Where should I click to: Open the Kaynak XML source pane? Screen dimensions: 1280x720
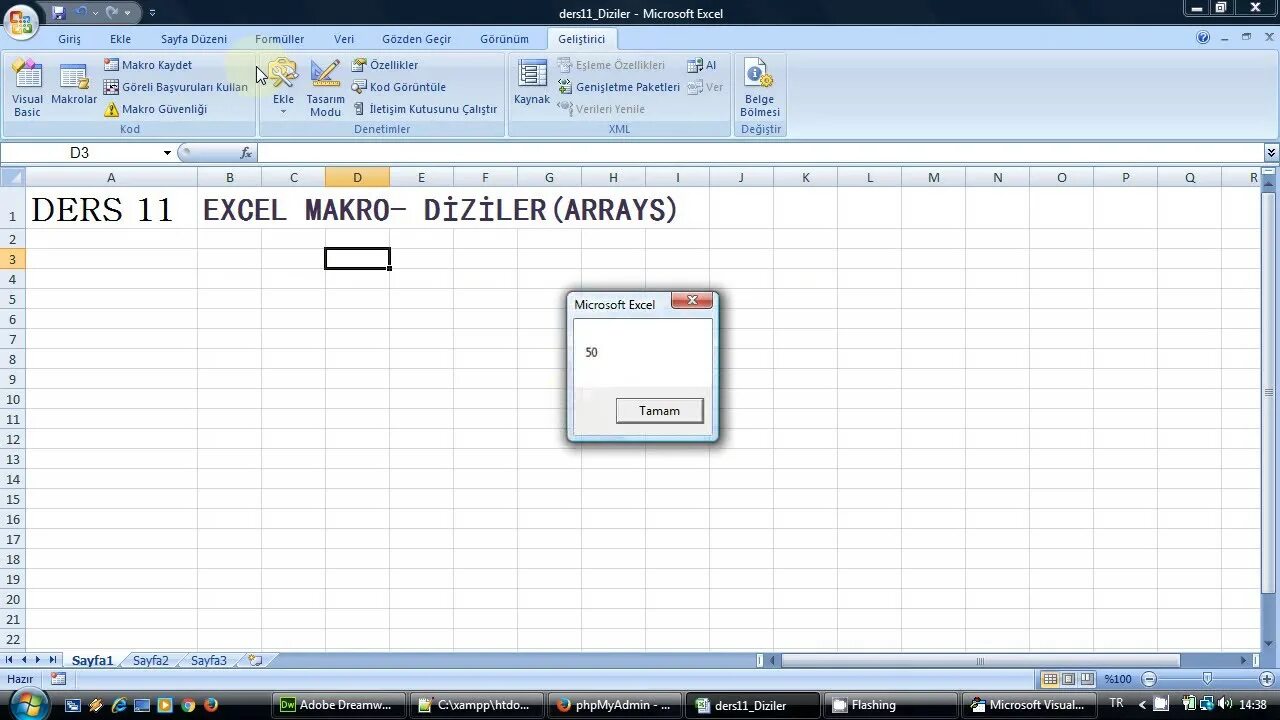pyautogui.click(x=532, y=83)
